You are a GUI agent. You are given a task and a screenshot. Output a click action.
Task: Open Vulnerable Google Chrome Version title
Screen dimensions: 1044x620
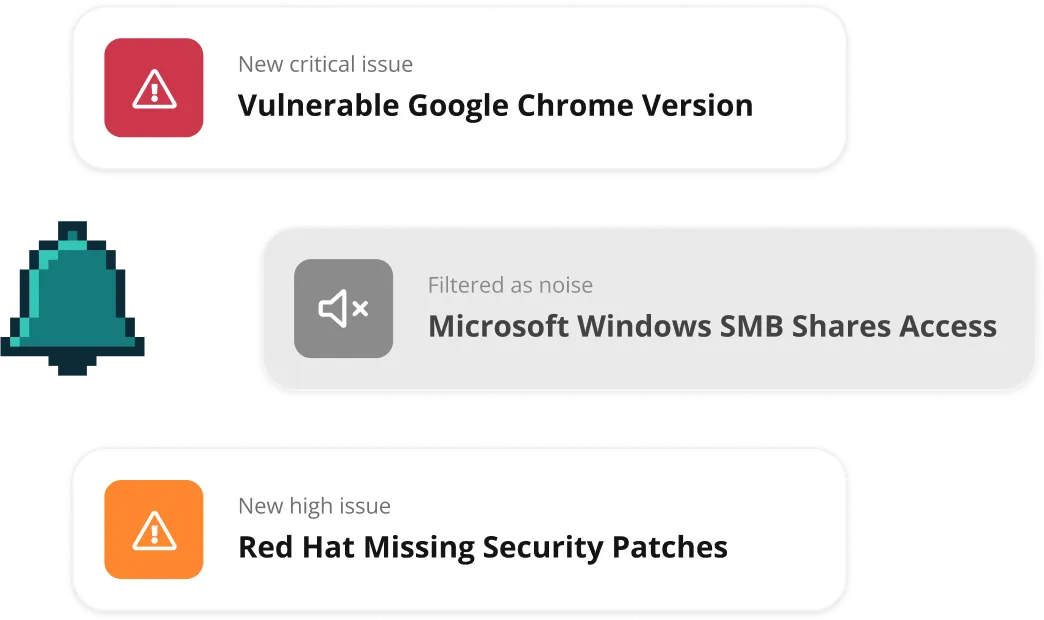(495, 105)
